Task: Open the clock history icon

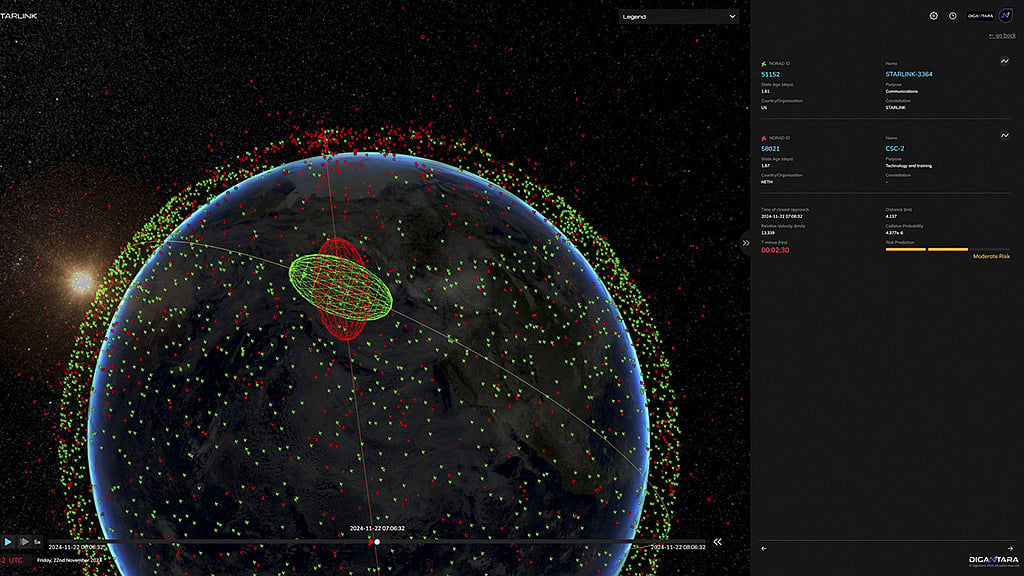Action: coord(953,16)
